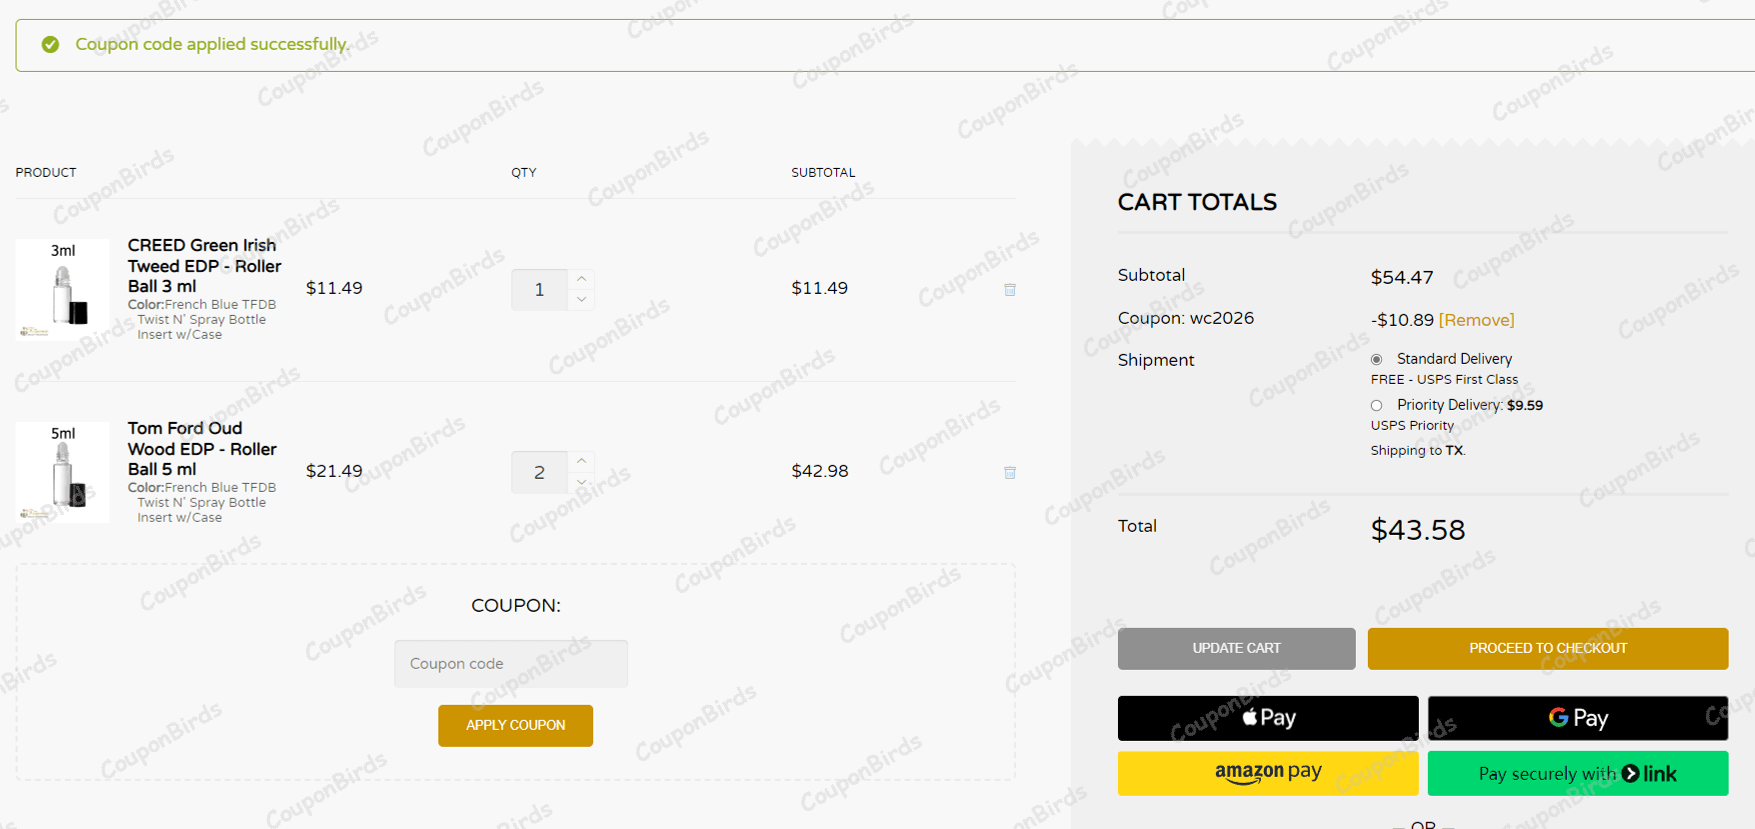Screen dimensions: 1755x829
Task: Click the 'Coupon code applied successfully.' message
Action: tap(212, 44)
